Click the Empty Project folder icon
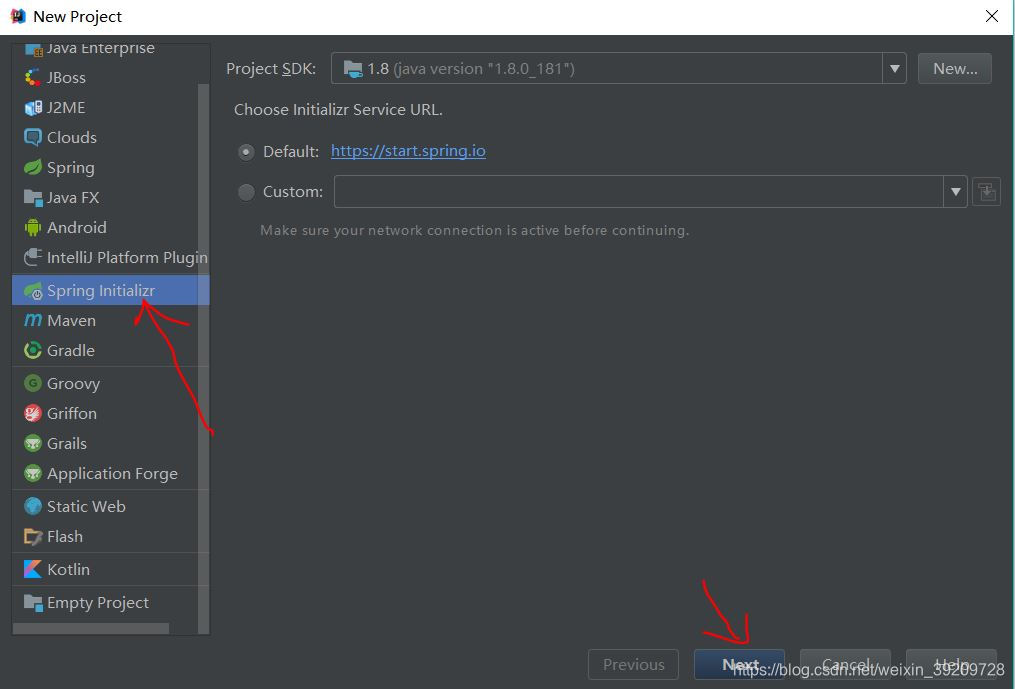 tap(32, 602)
